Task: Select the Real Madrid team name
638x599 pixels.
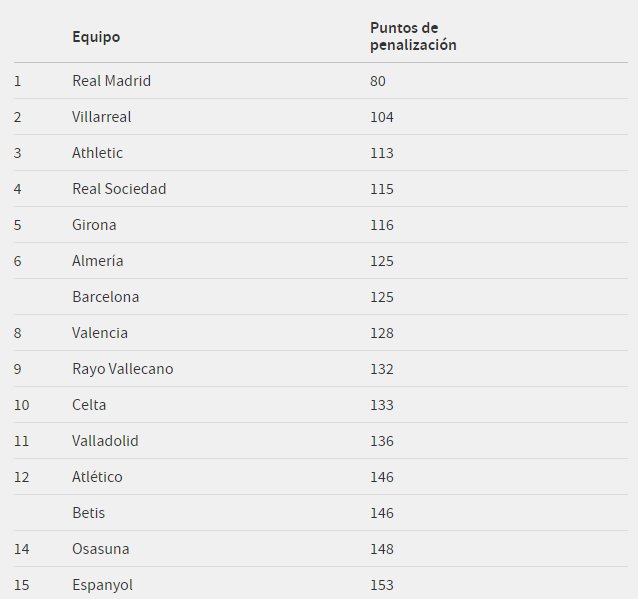Action: pos(111,81)
